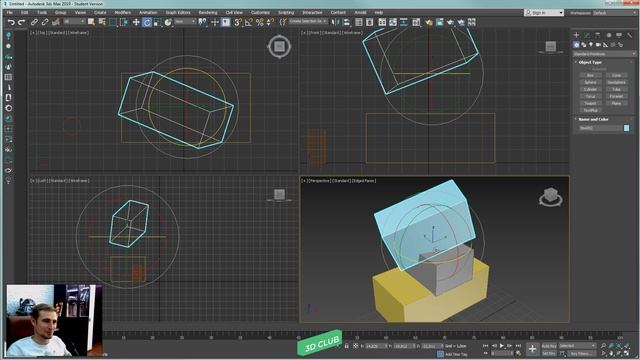Open the Rendering menu

(x=208, y=13)
